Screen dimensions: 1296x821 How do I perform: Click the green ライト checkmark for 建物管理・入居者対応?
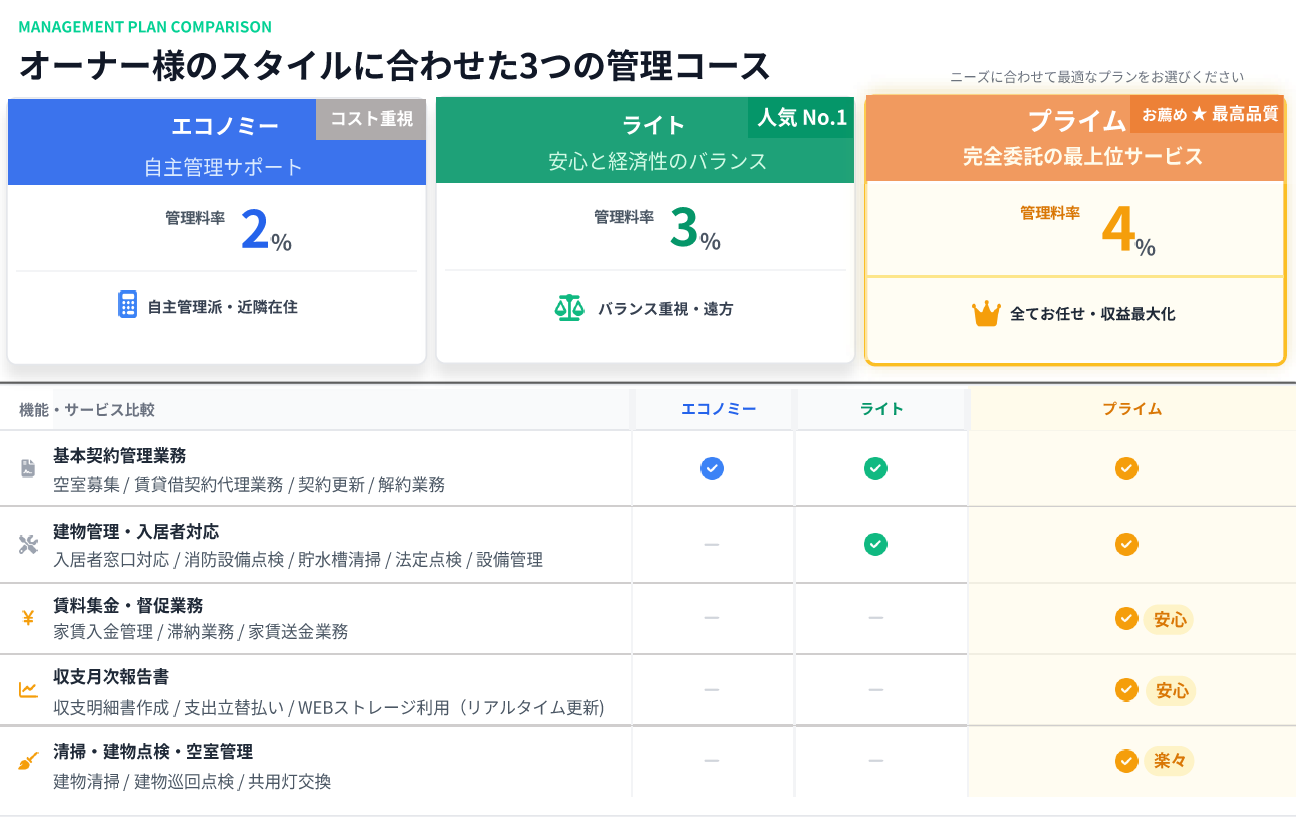[876, 544]
